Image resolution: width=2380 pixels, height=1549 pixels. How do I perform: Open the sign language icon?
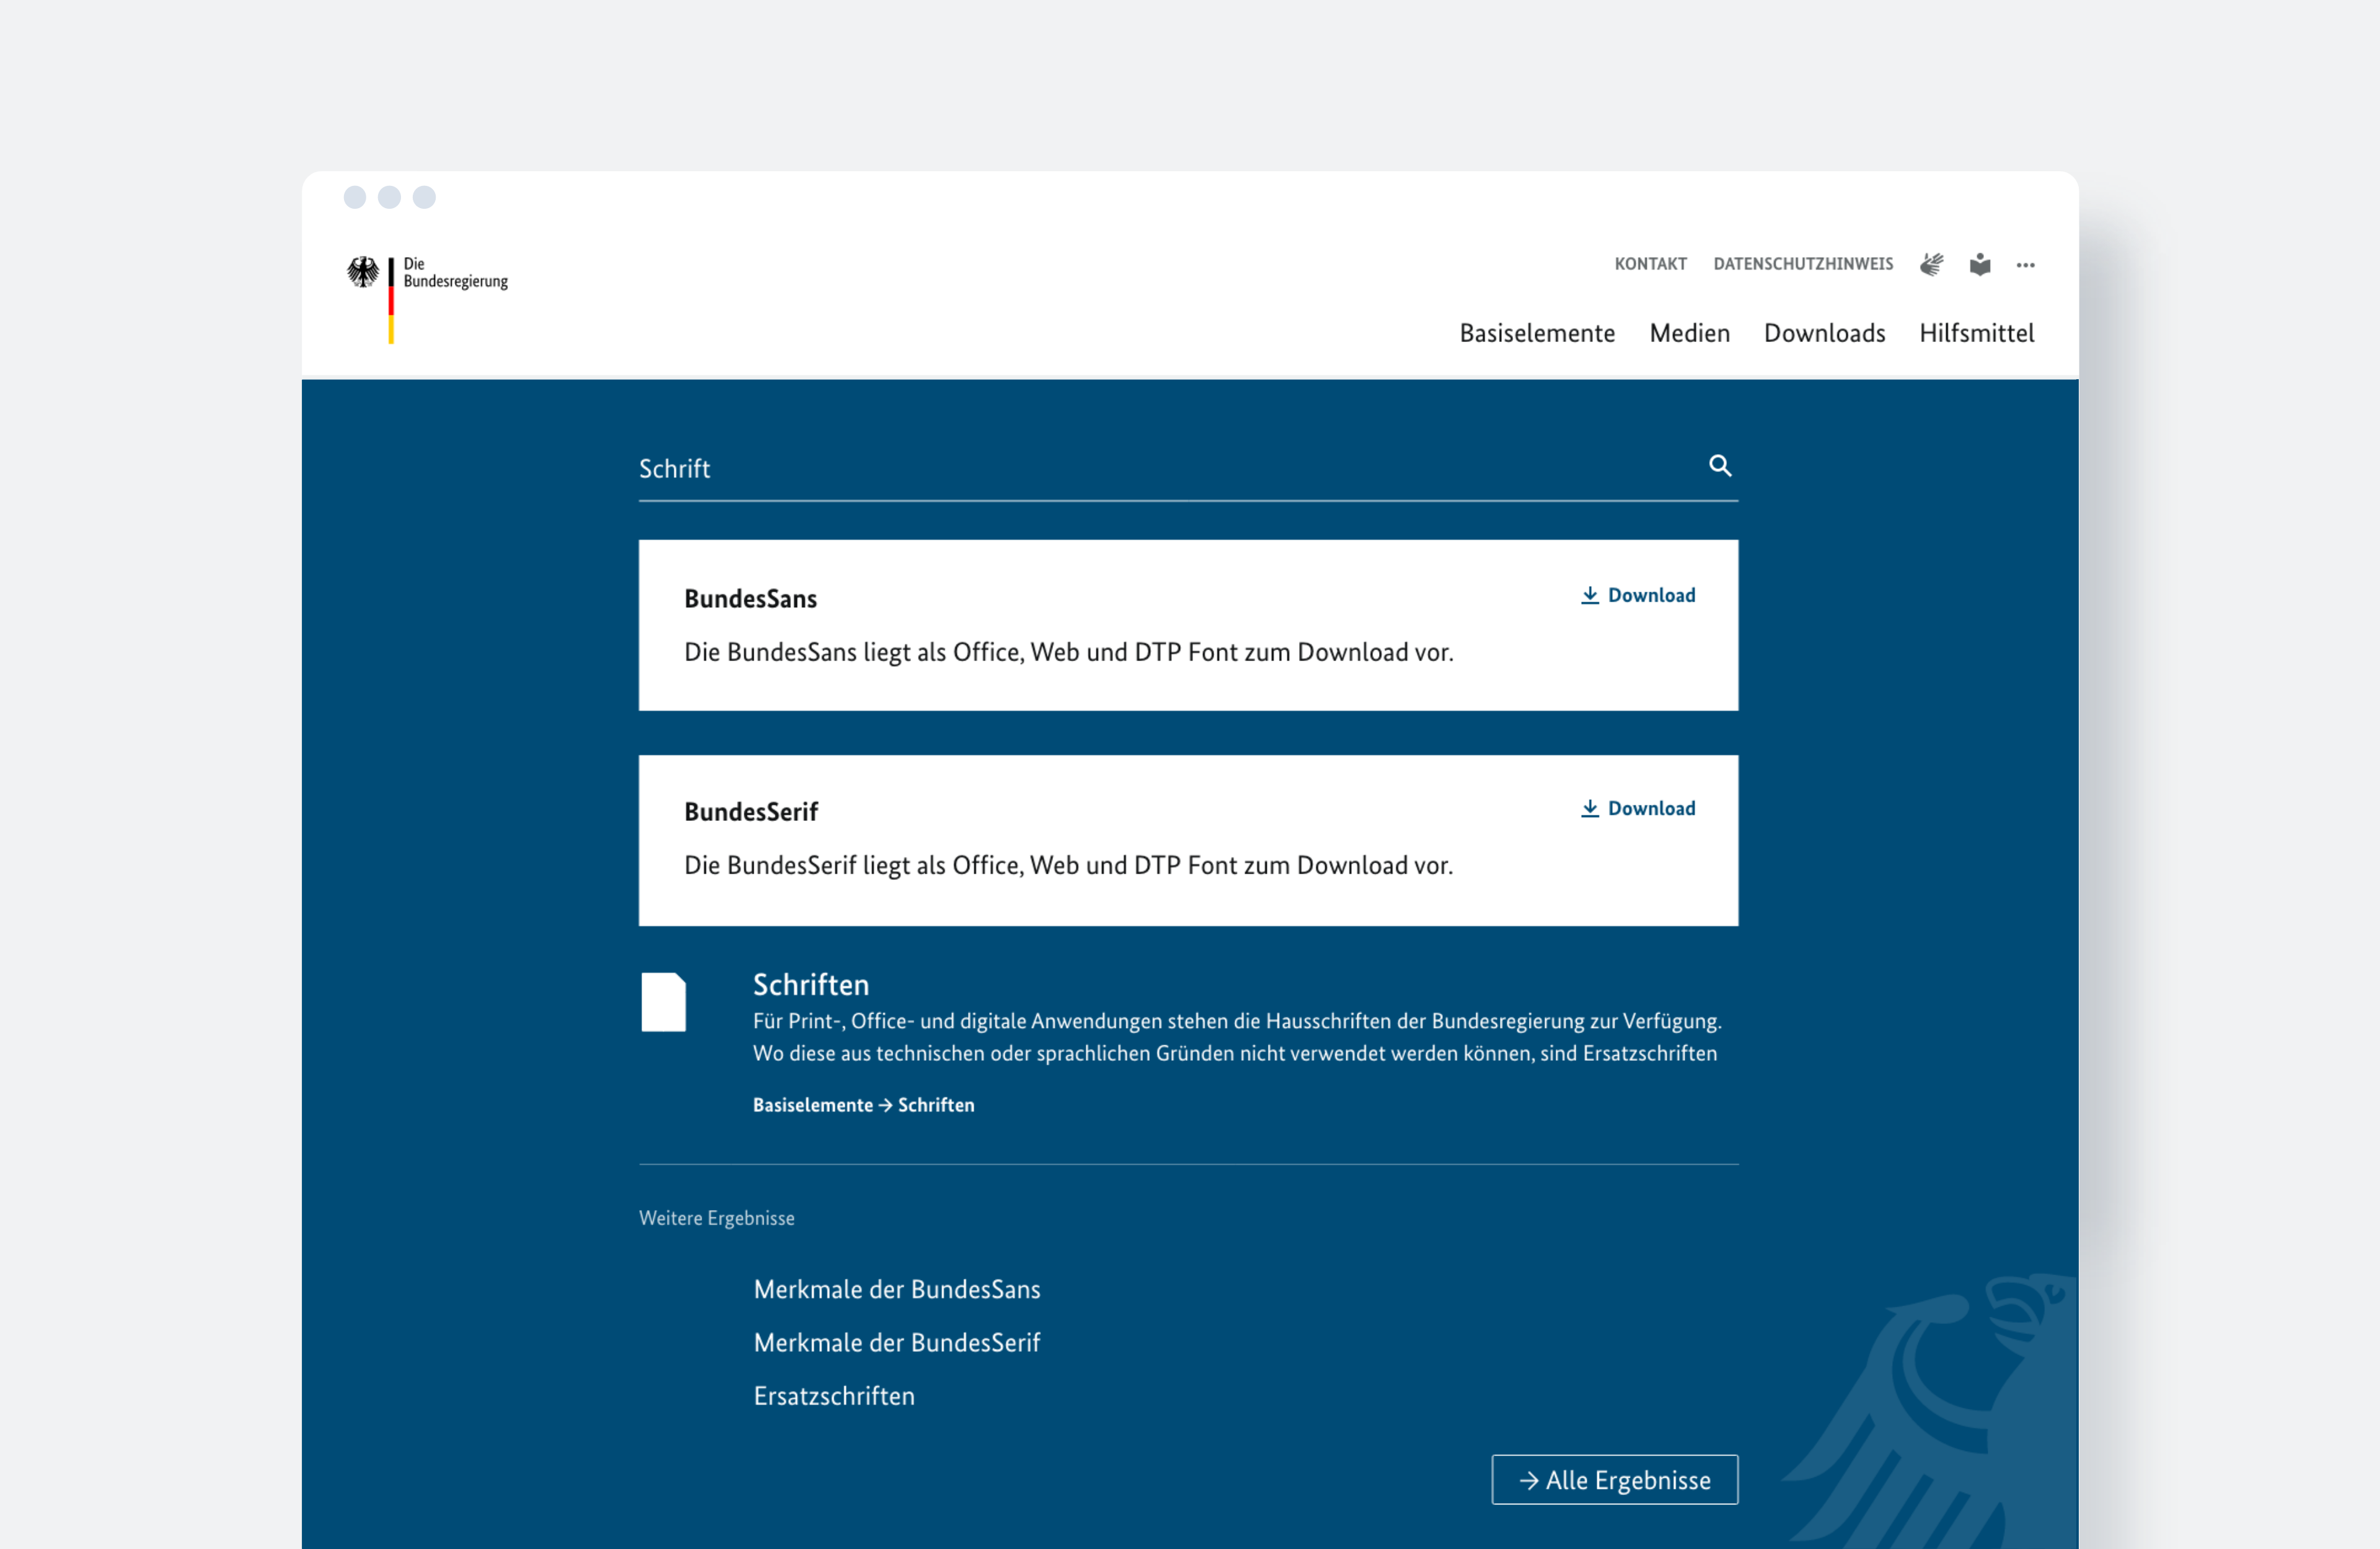click(1931, 264)
